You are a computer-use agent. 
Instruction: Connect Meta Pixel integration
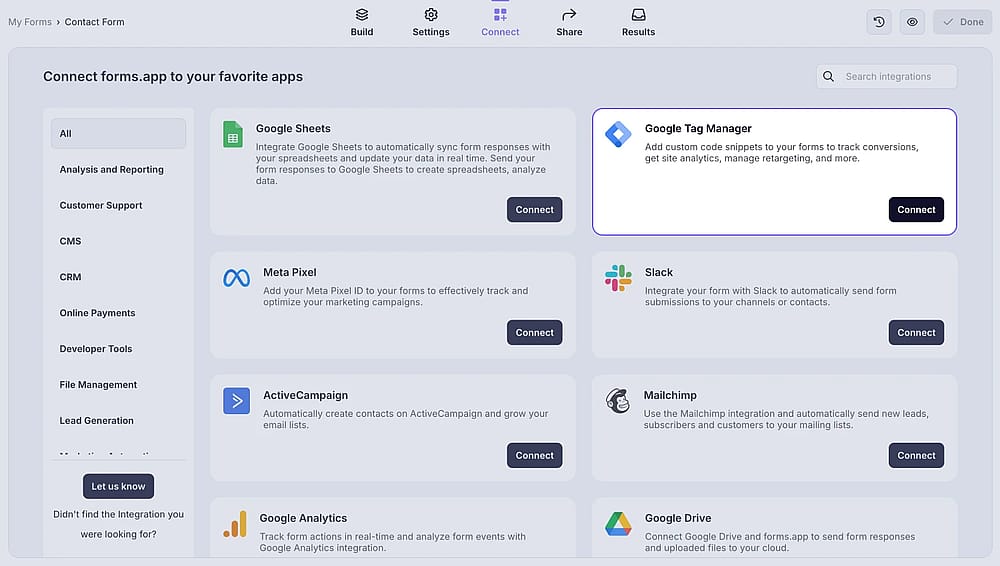pyautogui.click(x=534, y=332)
